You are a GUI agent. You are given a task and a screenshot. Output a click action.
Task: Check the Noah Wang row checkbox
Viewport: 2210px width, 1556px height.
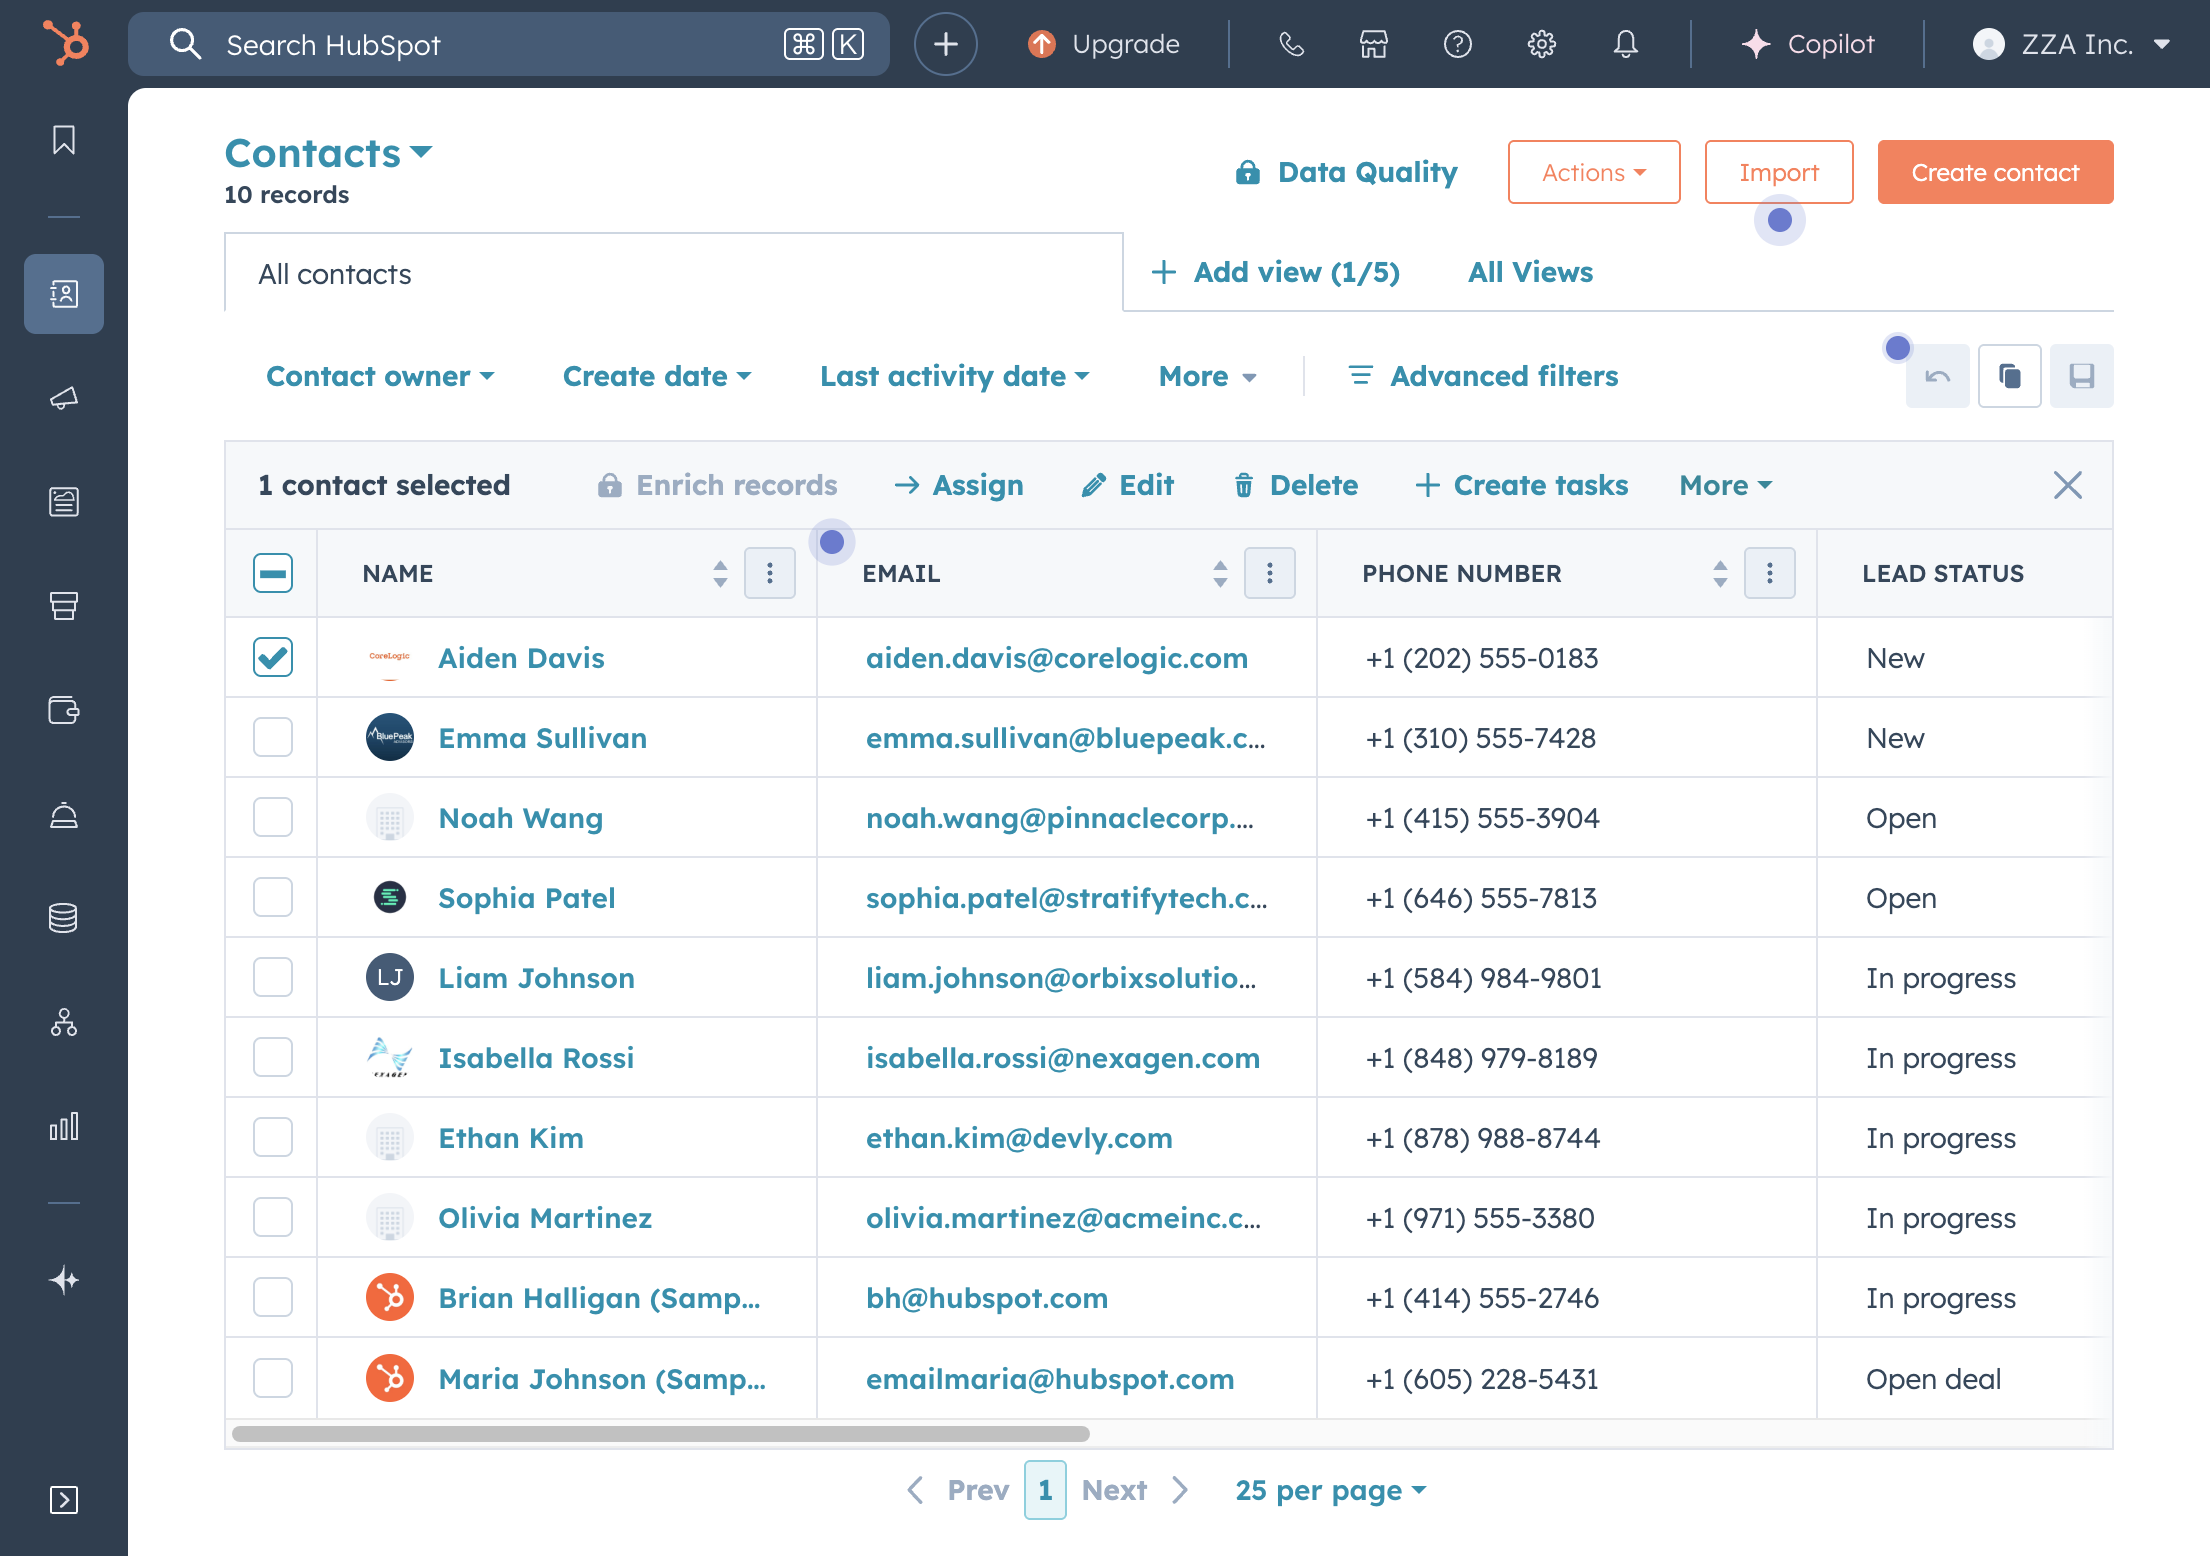click(273, 817)
